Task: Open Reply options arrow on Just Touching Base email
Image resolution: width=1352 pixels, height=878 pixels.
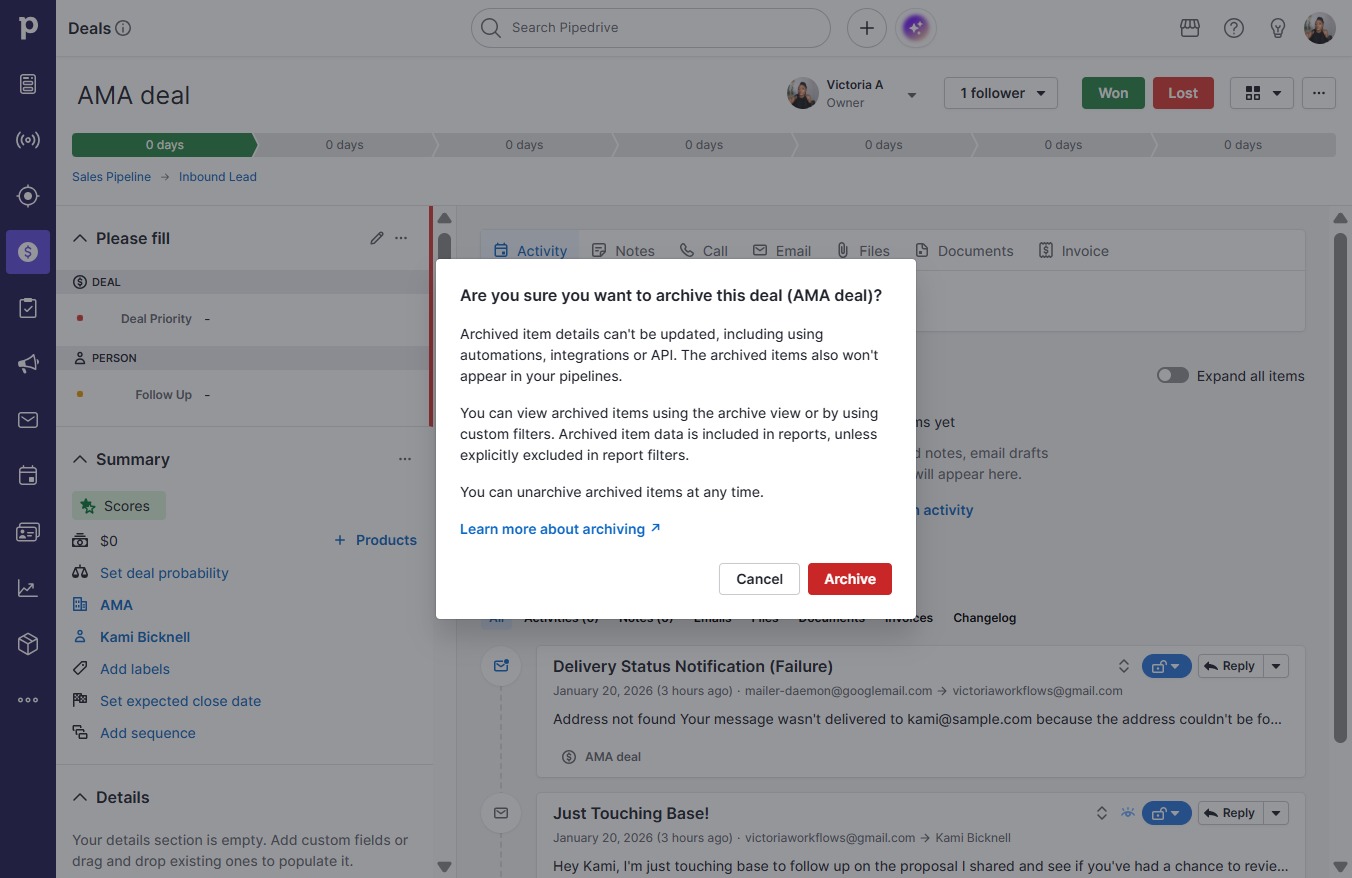Action: 1276,813
